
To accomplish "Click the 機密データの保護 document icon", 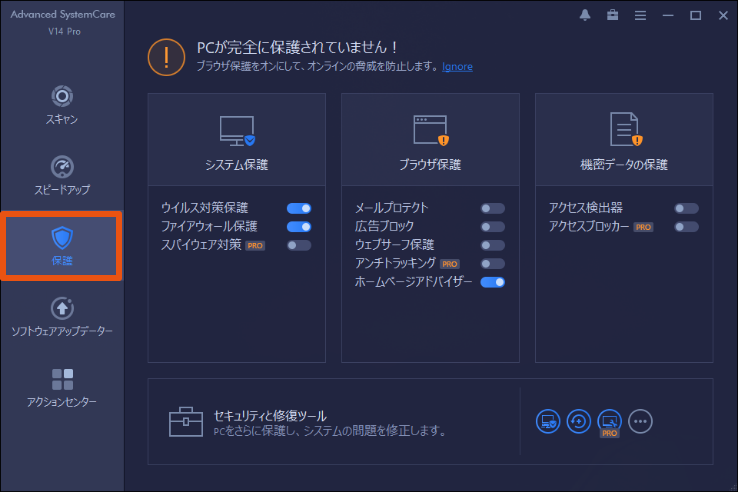I will (626, 129).
